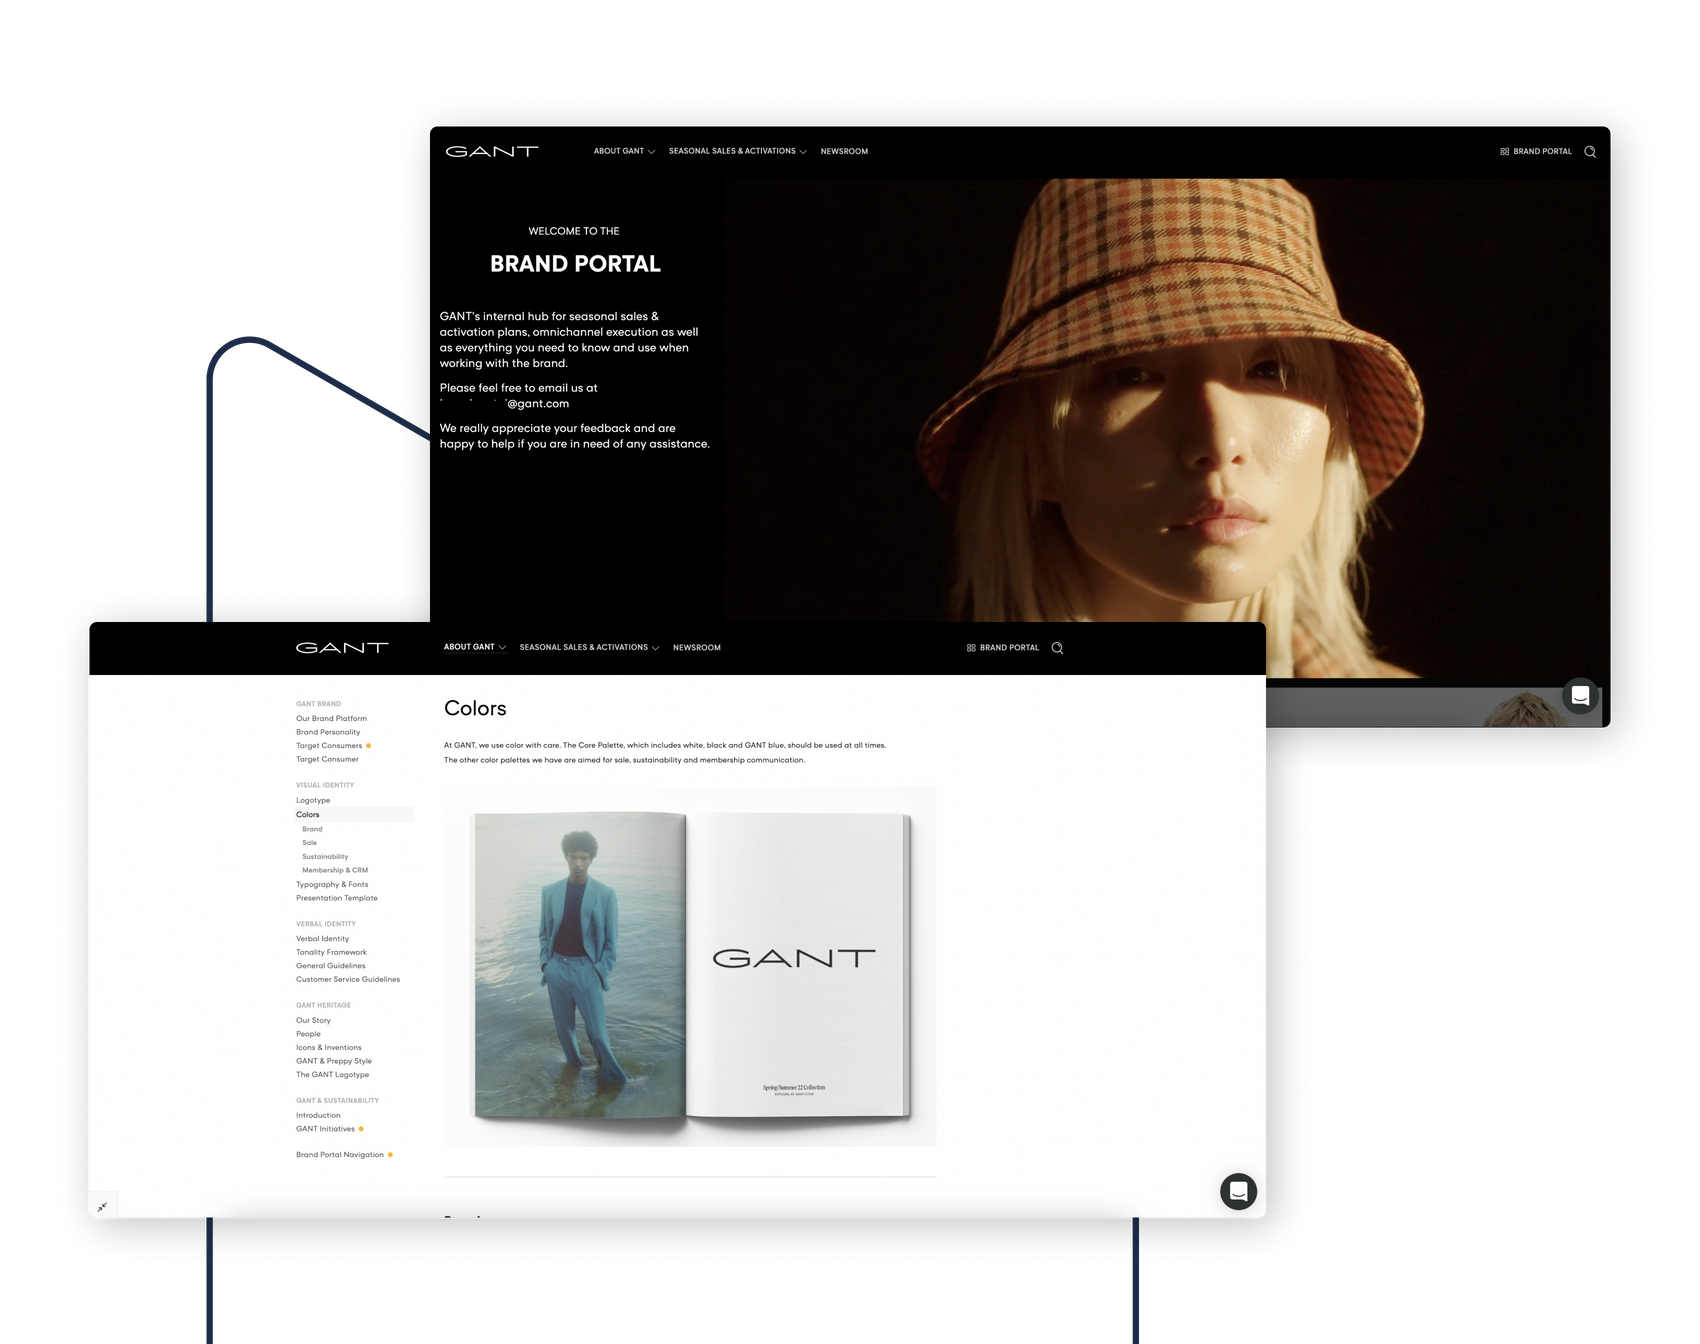
Task: Open Typography & Fonts page
Action: [x=332, y=884]
